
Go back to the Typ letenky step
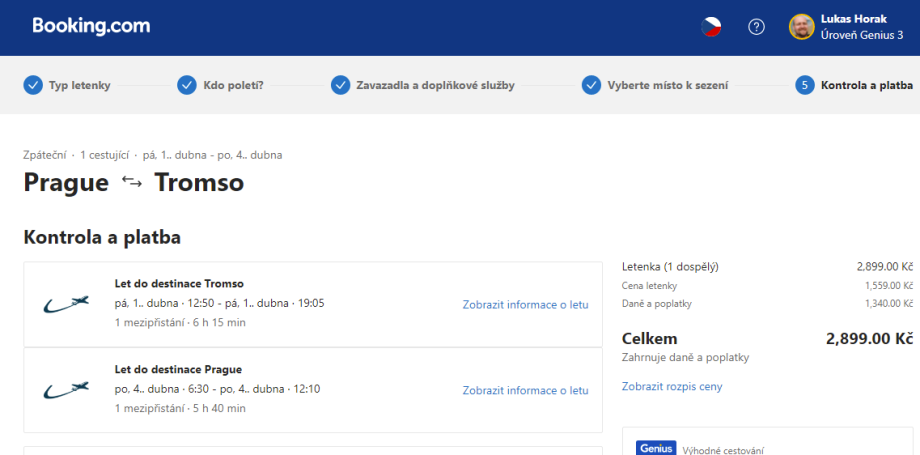[80, 85]
